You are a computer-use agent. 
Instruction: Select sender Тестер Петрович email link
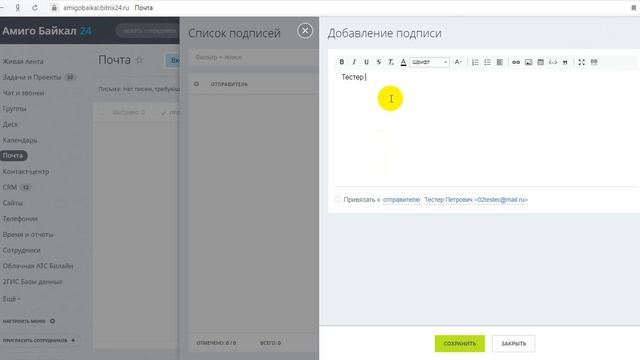(476, 200)
